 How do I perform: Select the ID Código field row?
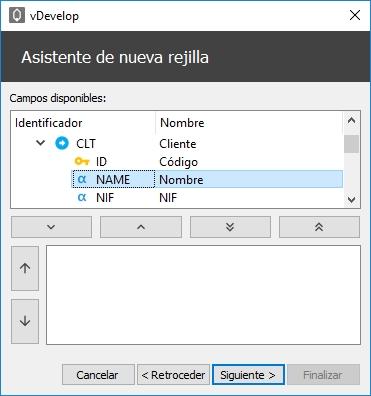[x=207, y=162]
